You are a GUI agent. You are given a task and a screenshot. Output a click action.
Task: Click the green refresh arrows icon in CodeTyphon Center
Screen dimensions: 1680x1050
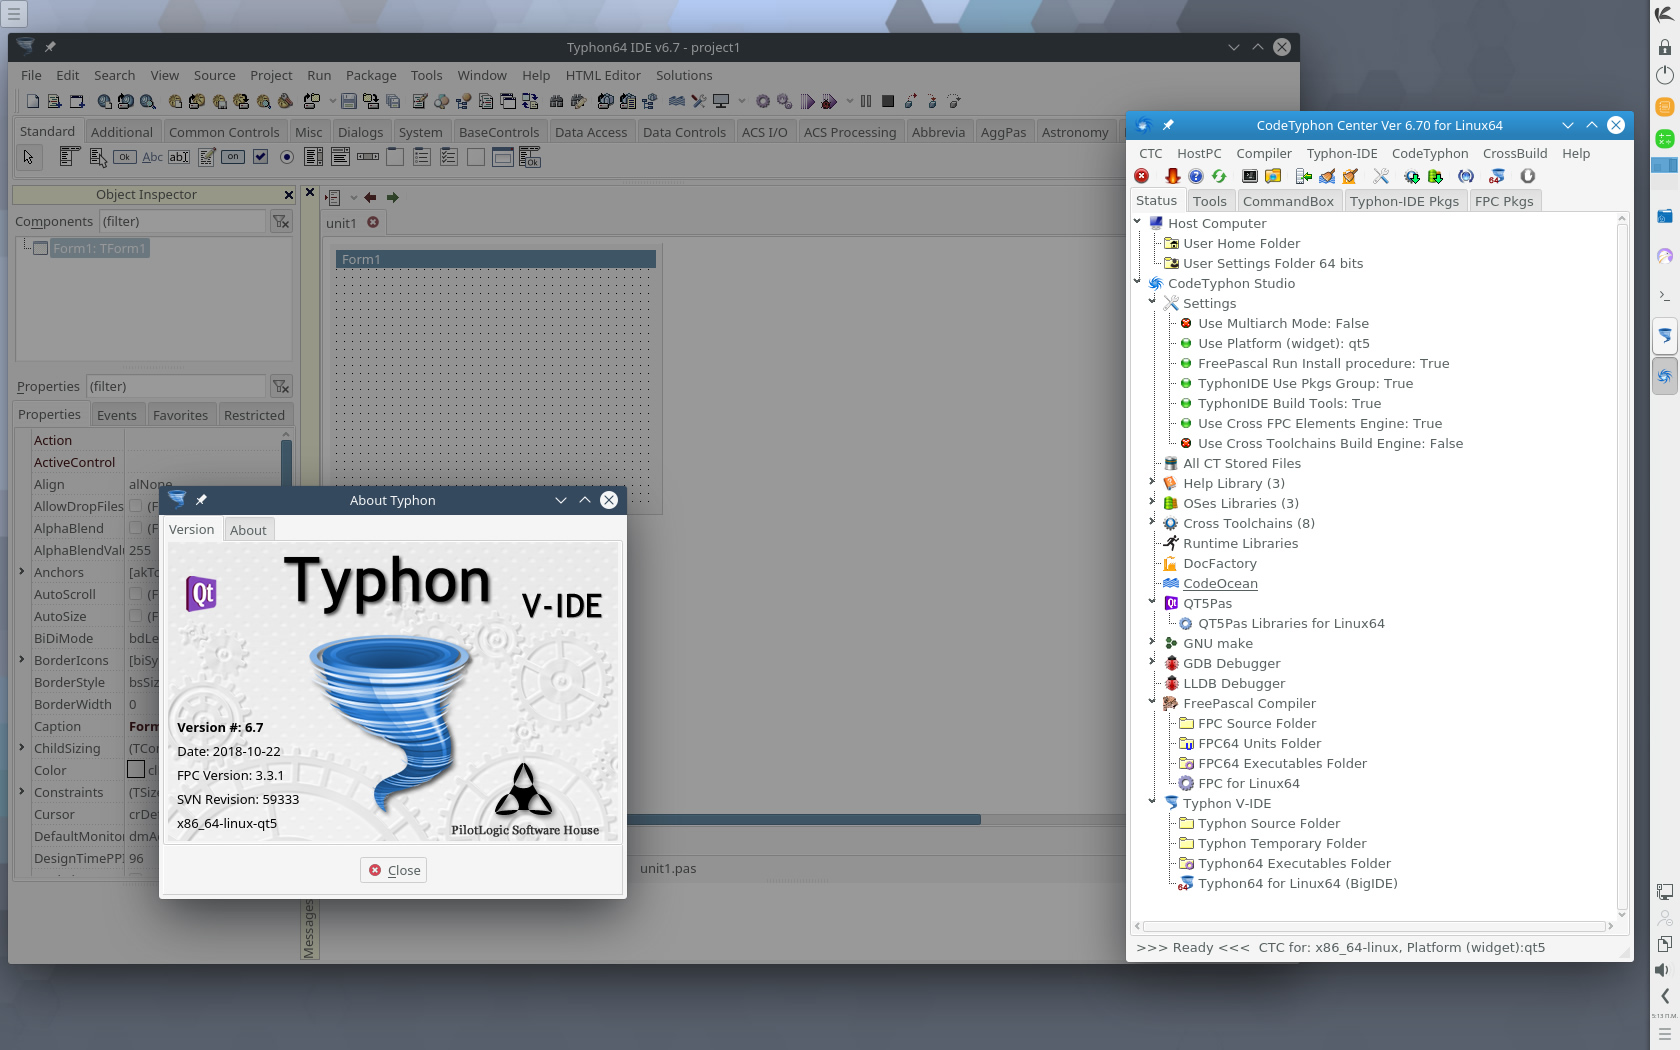click(1219, 176)
